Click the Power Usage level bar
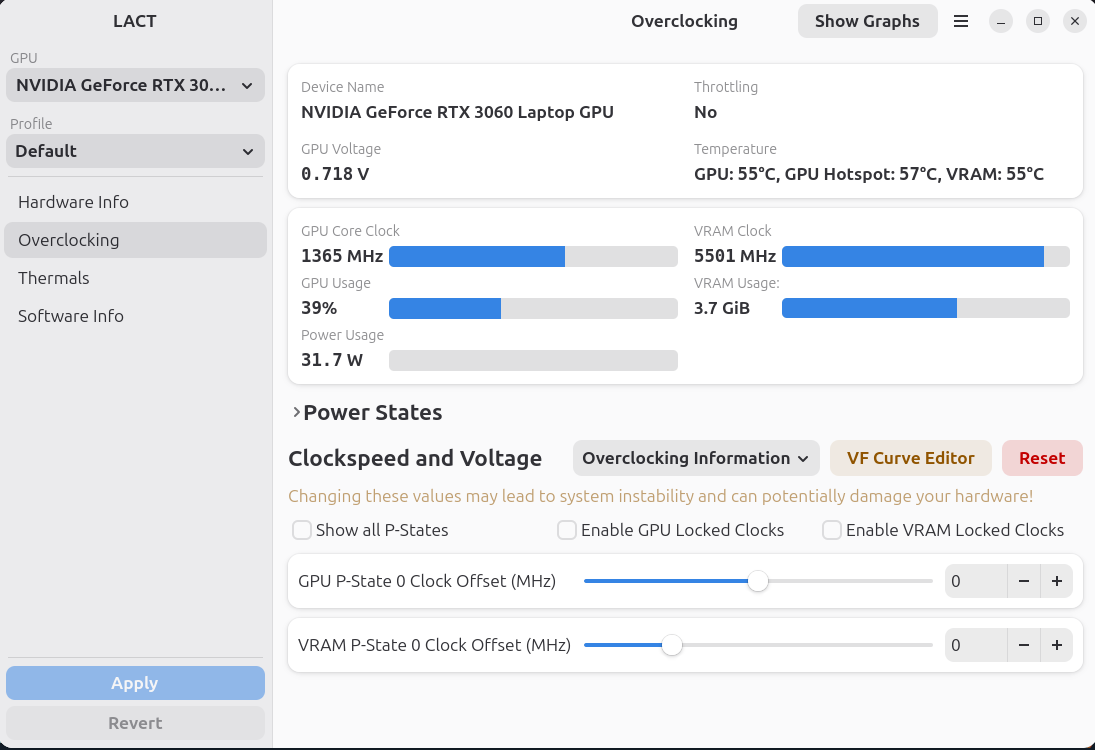Image resolution: width=1095 pixels, height=750 pixels. pyautogui.click(x=533, y=360)
